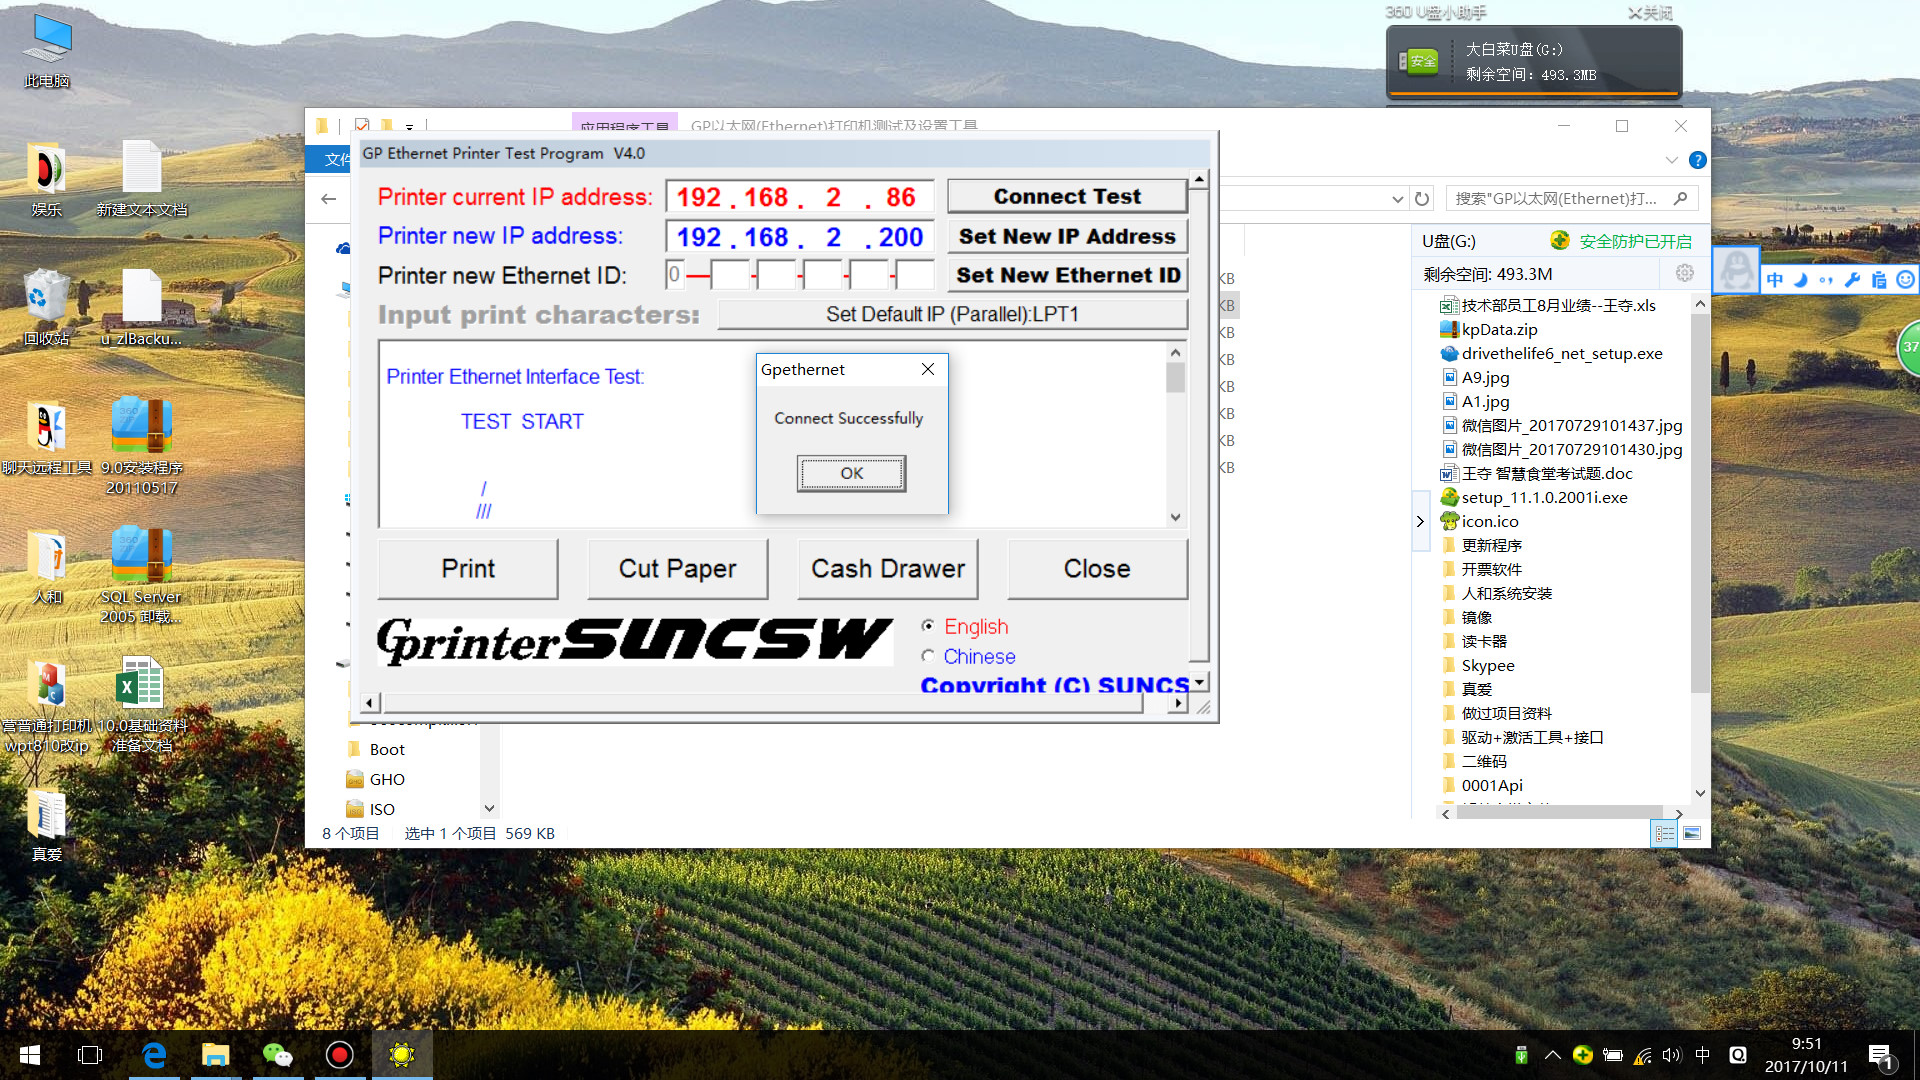Open File Explorer taskbar icon
The image size is (1920, 1080).
tap(215, 1055)
